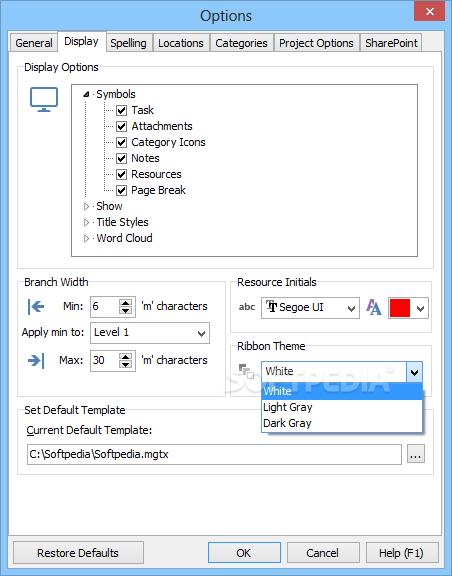Toggle the Attachments checkbox
Viewport: 452px width, 576px height.
[122, 126]
